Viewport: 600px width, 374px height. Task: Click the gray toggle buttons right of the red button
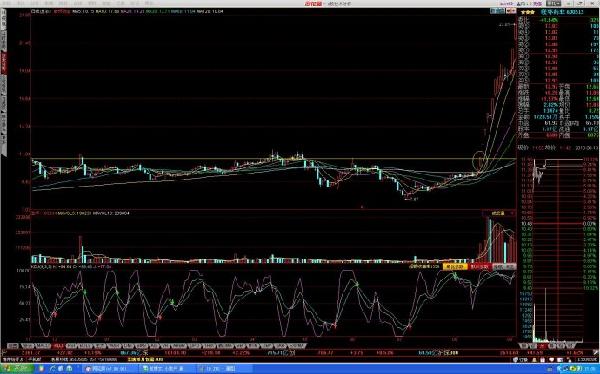[504, 266]
